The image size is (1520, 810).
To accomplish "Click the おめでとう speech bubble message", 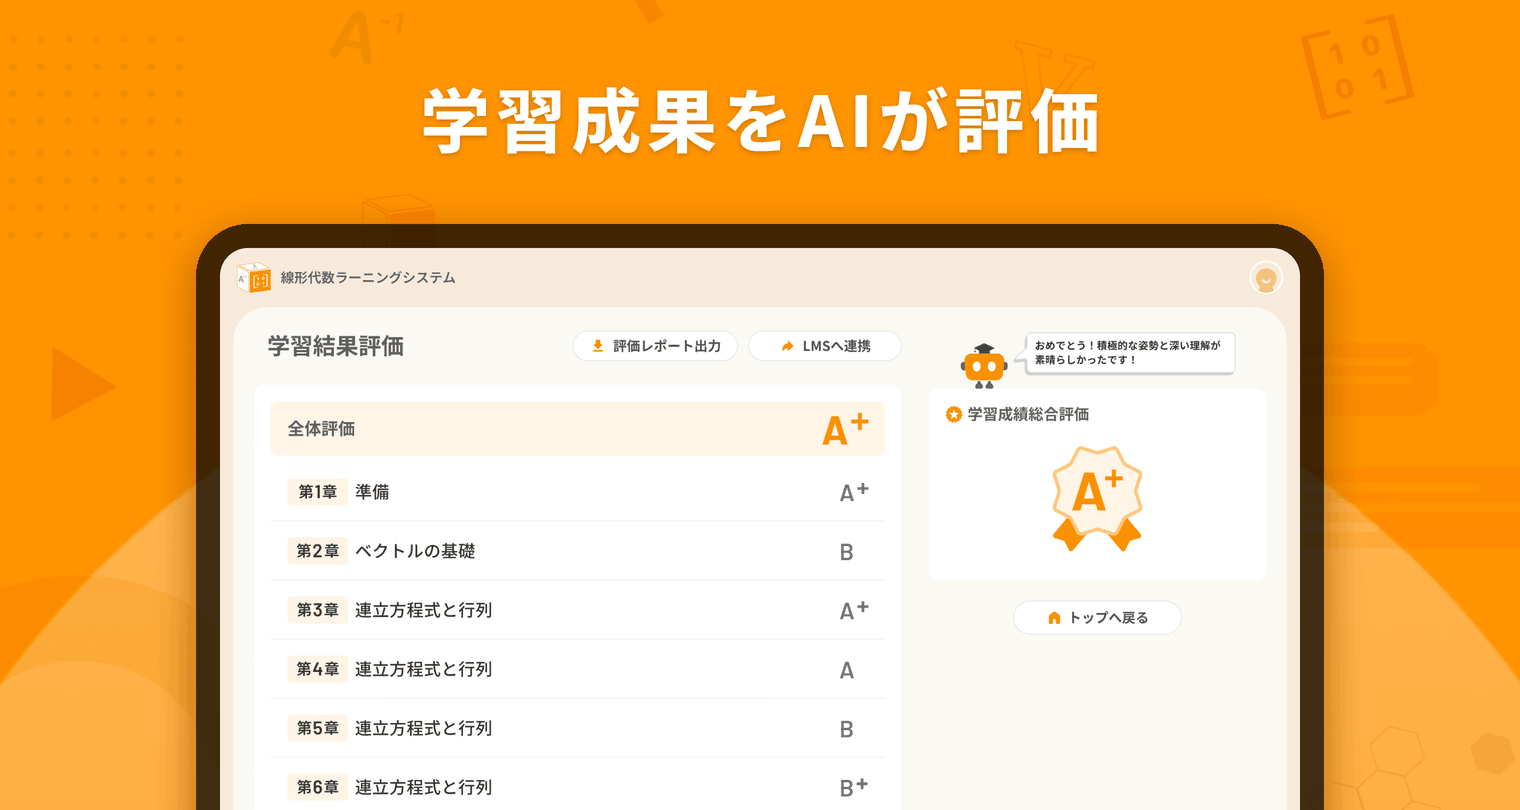I will (x=1127, y=353).
